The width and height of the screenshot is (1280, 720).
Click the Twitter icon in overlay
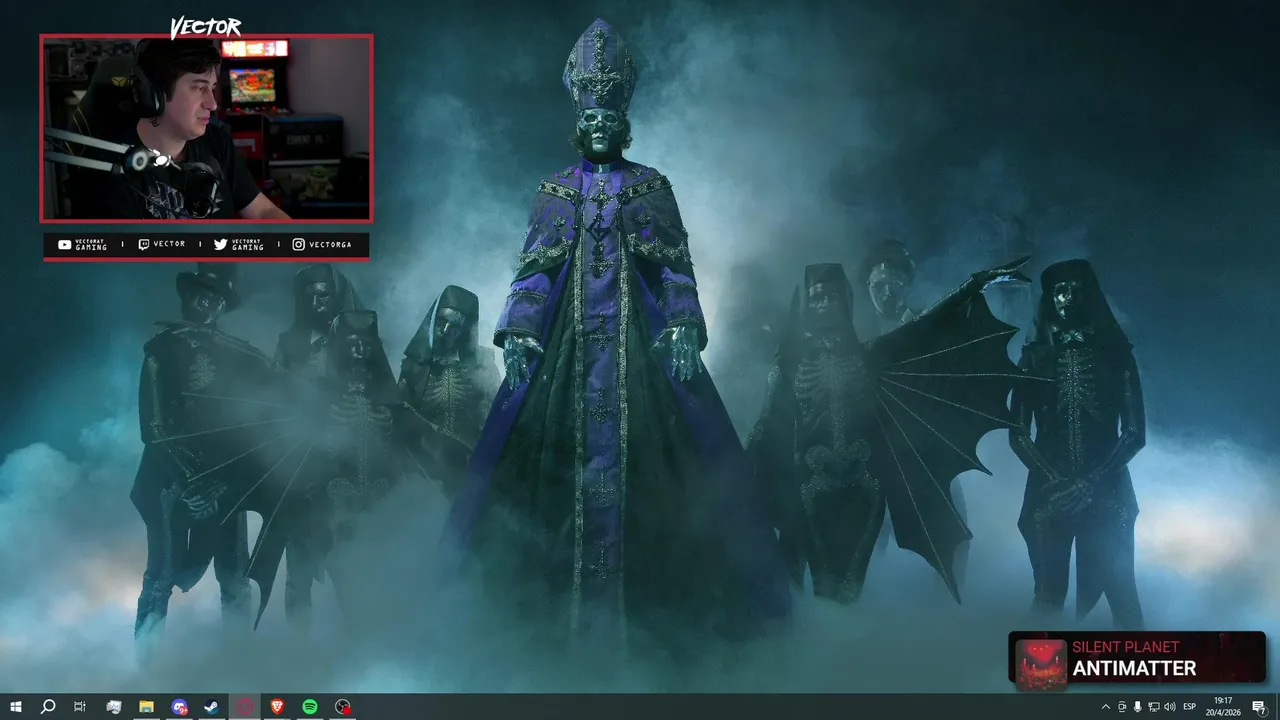tap(220, 245)
